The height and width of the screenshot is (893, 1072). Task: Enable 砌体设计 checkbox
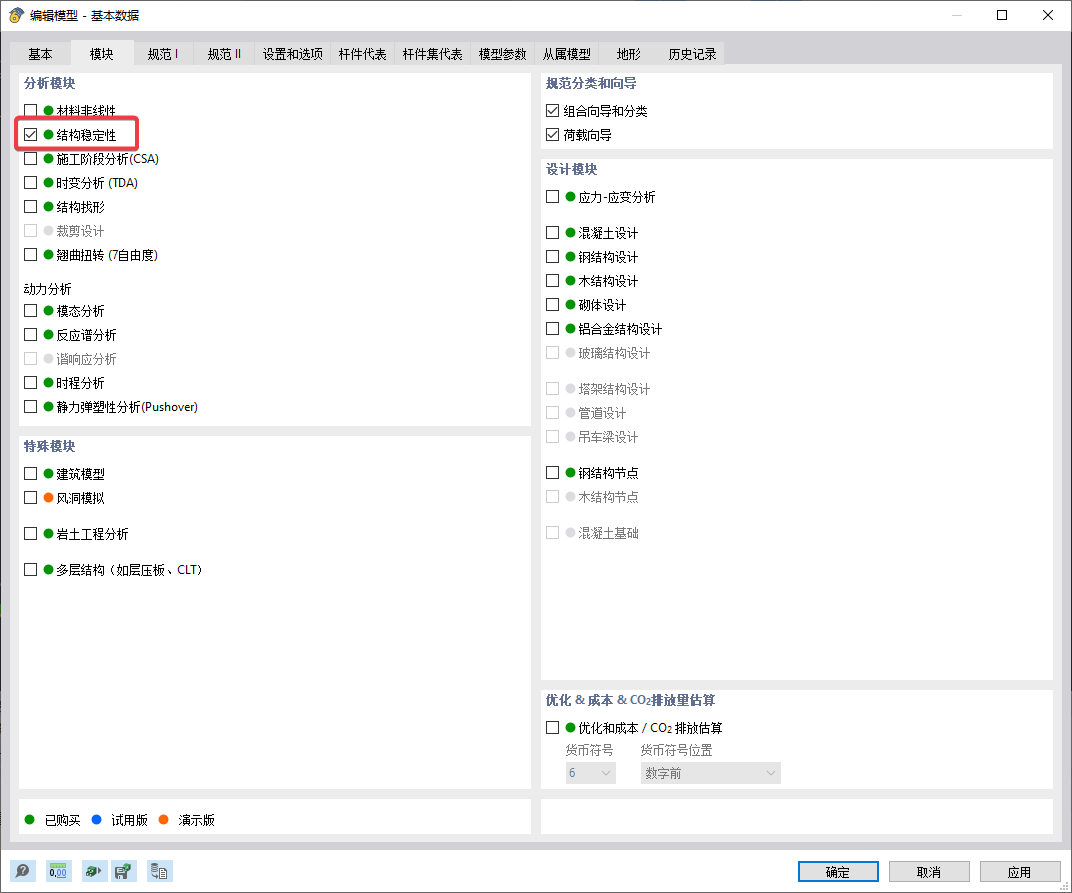tap(552, 304)
